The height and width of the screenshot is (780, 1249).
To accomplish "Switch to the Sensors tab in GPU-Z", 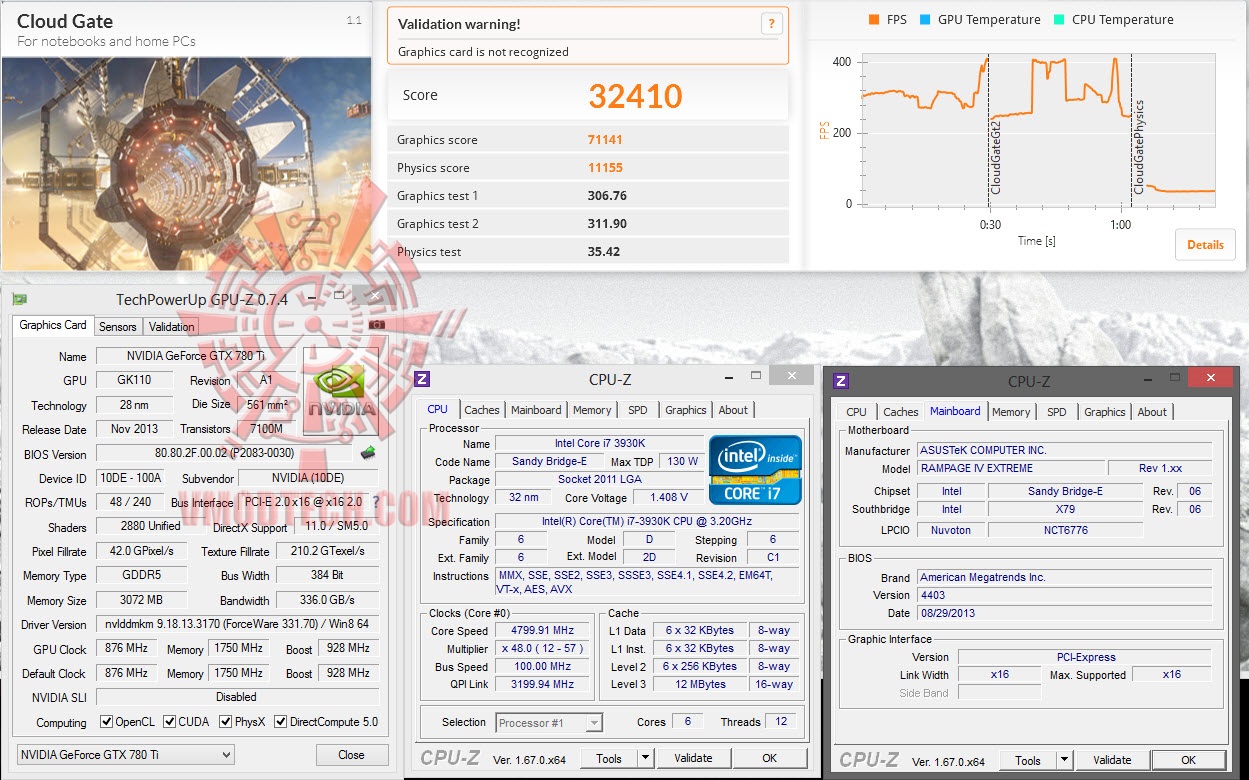I will click(x=117, y=327).
